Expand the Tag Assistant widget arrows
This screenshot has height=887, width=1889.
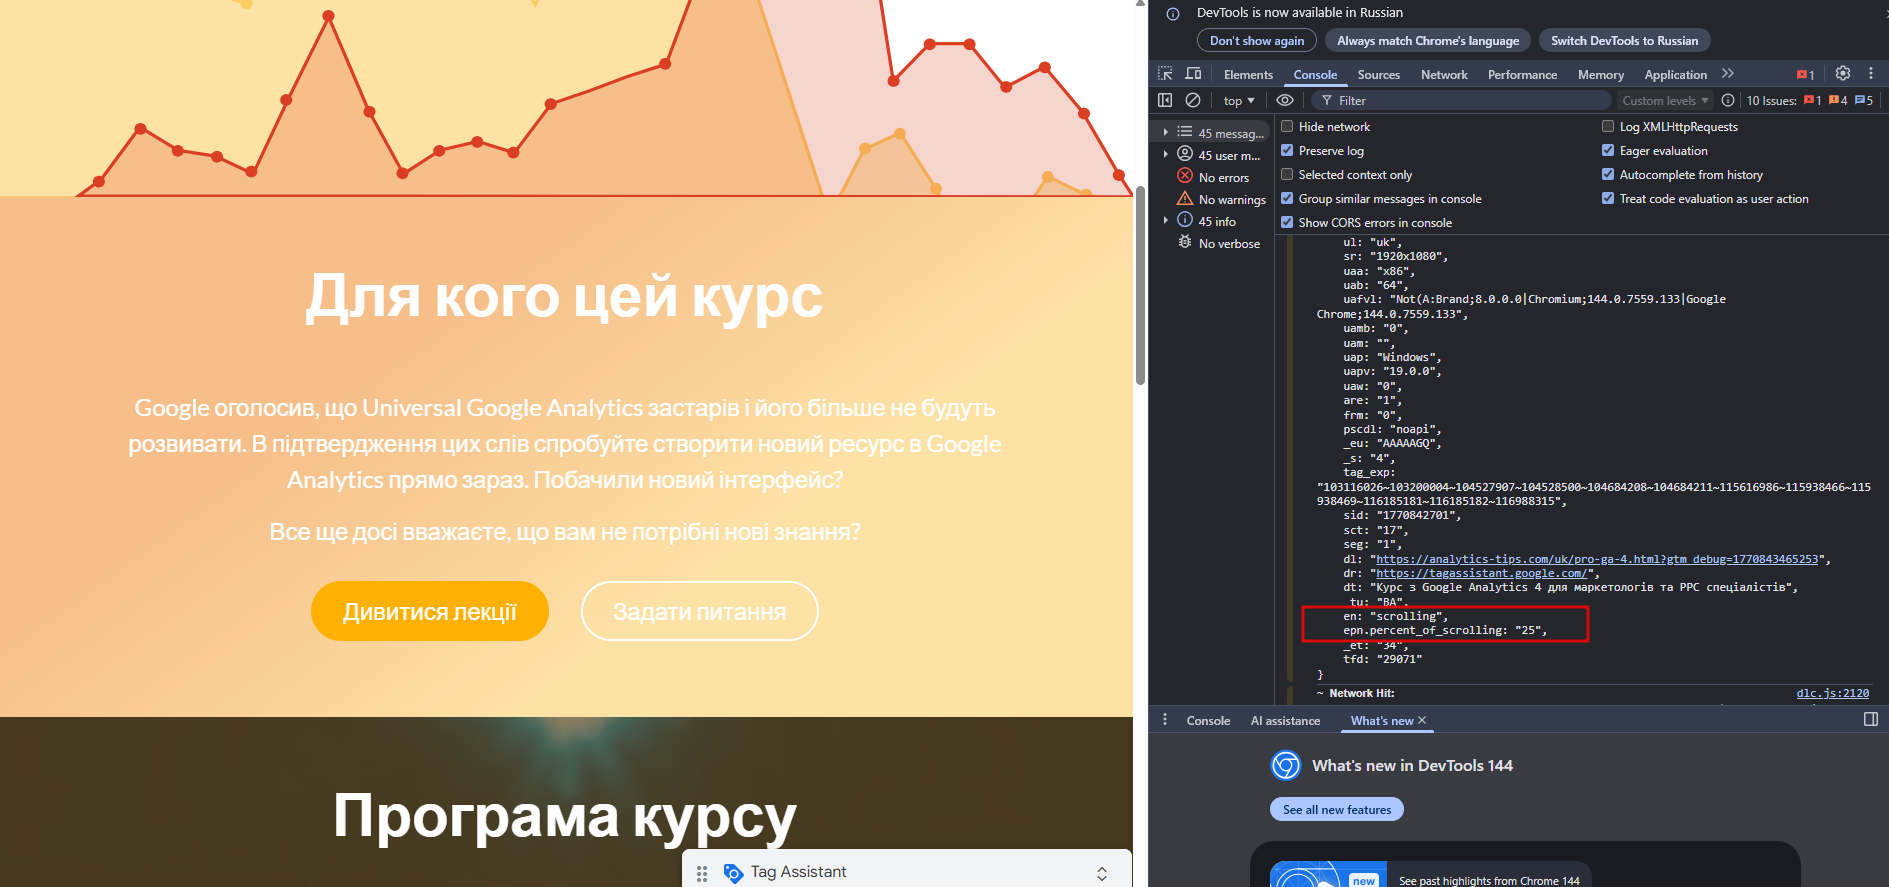pos(1102,873)
